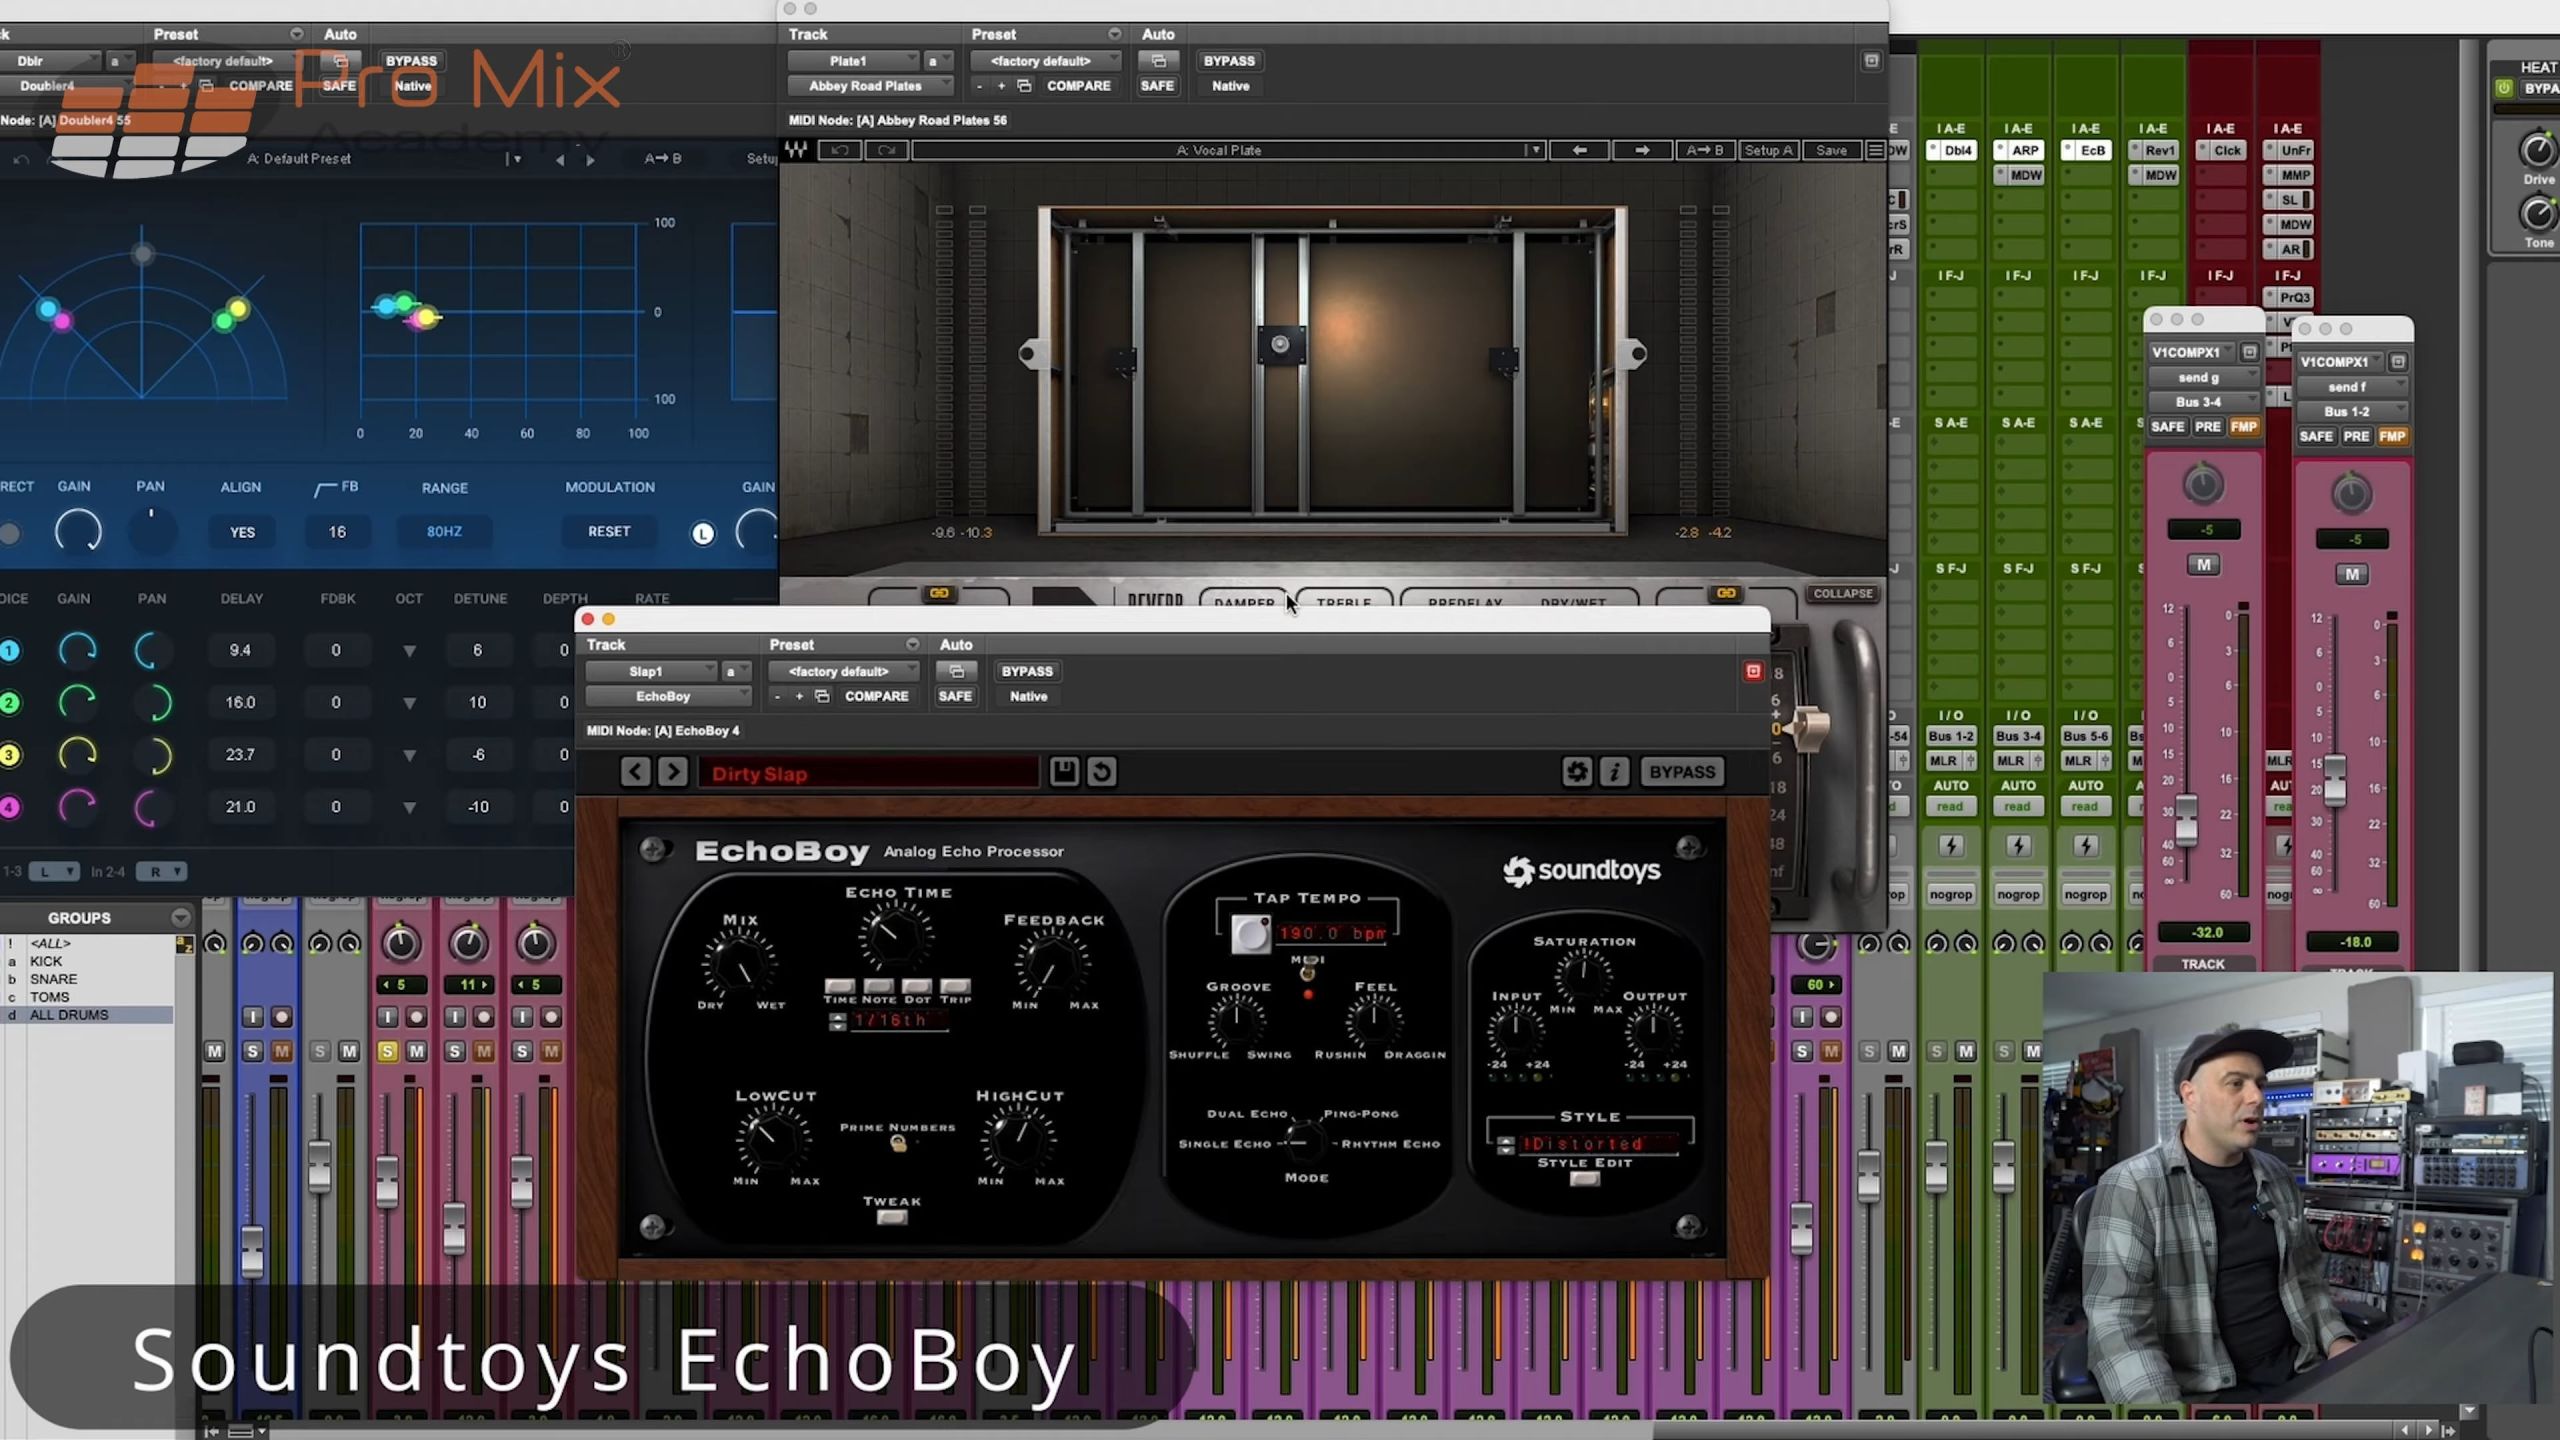Screen dimensions: 2560x1440
Task: Go to previous EchoBoy preset arrow
Action: (635, 771)
